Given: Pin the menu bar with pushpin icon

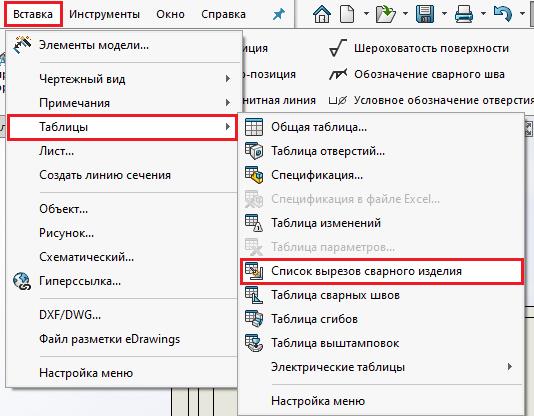Looking at the screenshot, I should [x=279, y=14].
